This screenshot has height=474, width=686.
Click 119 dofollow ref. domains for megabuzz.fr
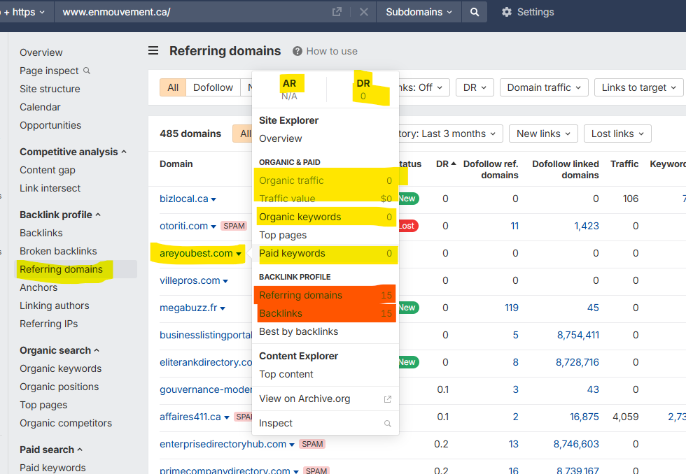coord(511,308)
